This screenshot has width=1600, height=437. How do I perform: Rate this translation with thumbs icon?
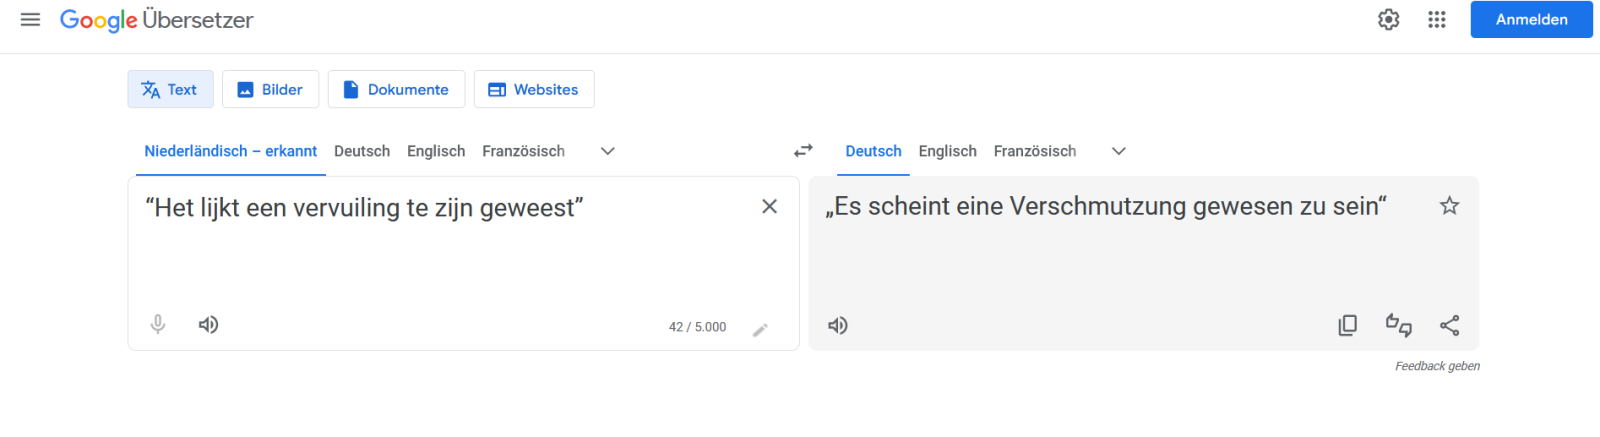click(1398, 325)
